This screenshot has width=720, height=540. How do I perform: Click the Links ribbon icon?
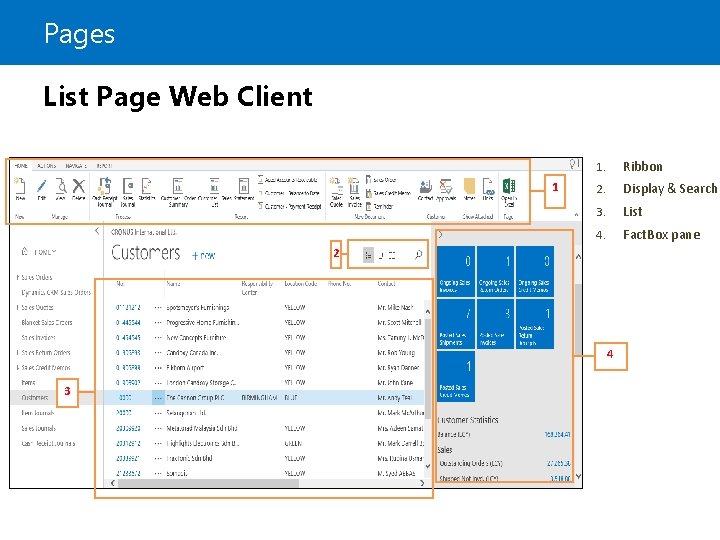tap(488, 189)
